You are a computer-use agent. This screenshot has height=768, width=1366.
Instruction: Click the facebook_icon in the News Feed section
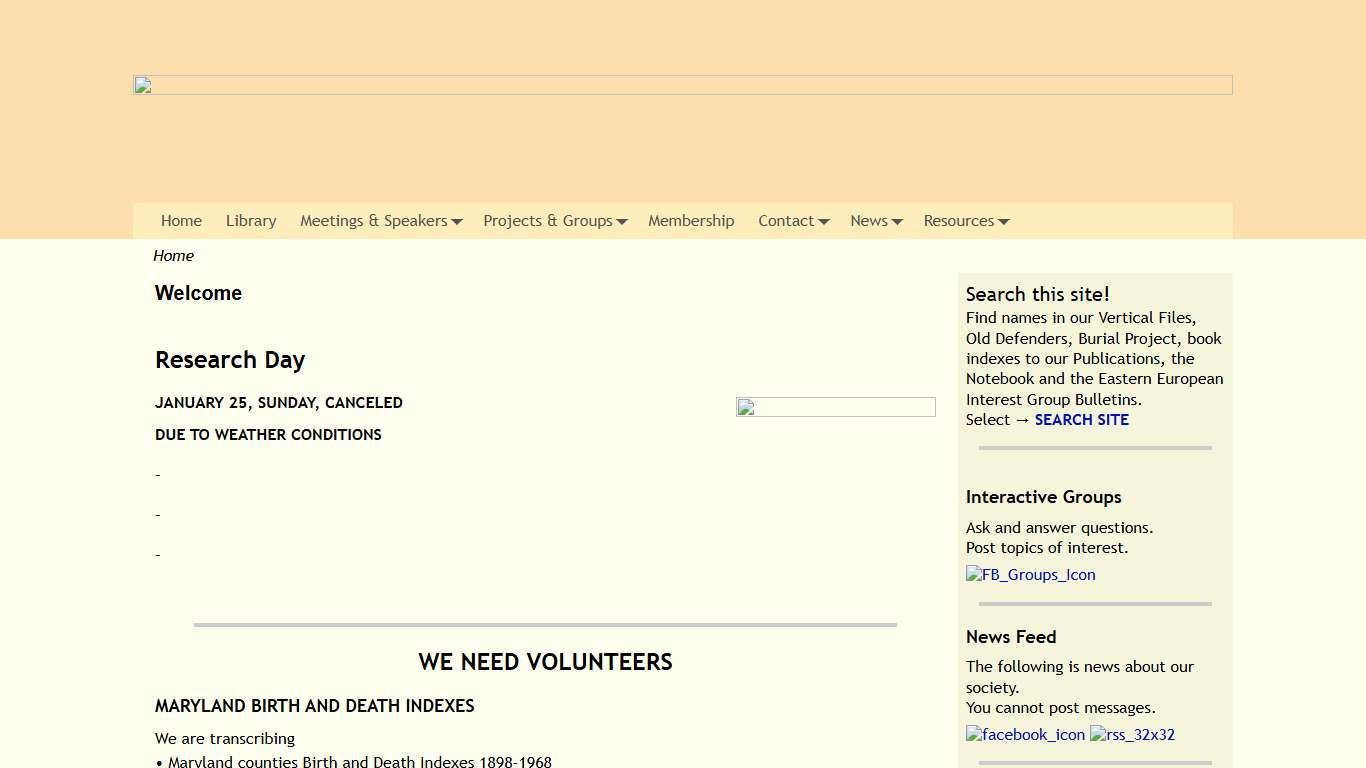[x=1025, y=734]
